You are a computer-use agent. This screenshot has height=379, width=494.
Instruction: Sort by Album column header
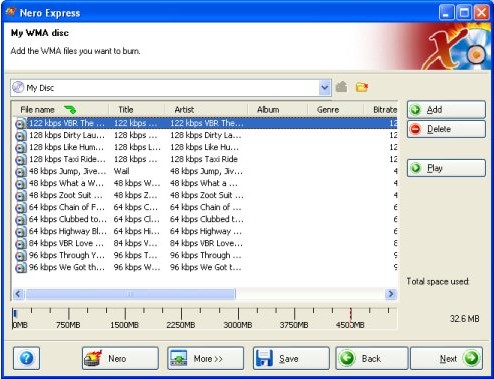(277, 110)
